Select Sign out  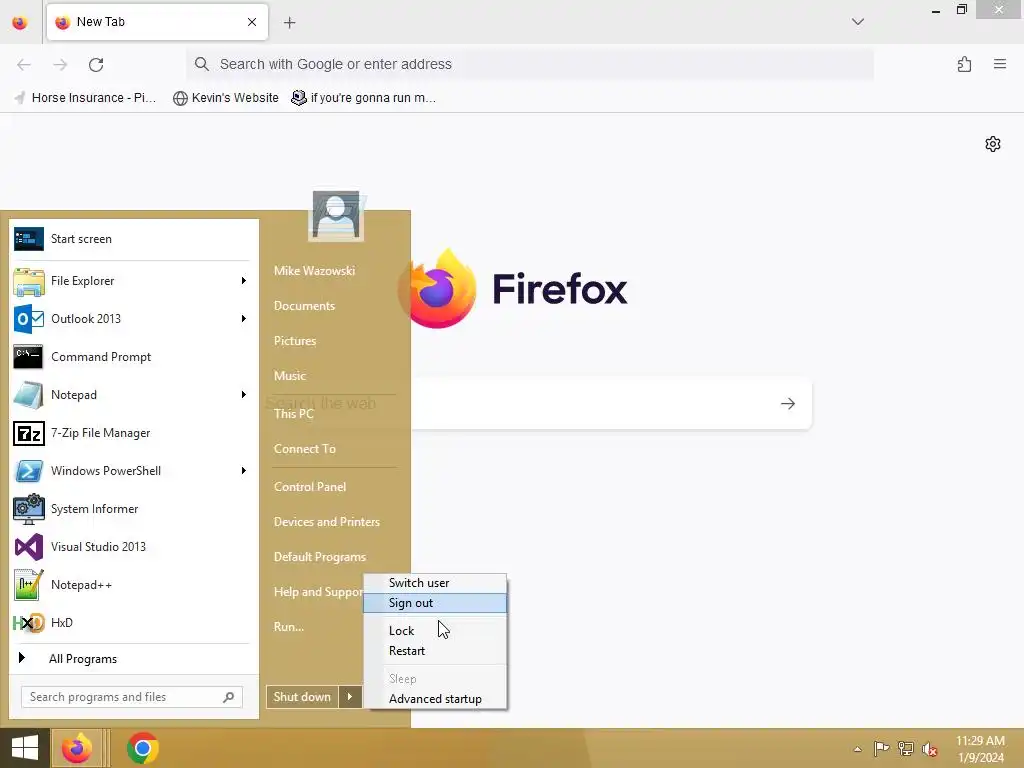click(x=435, y=603)
